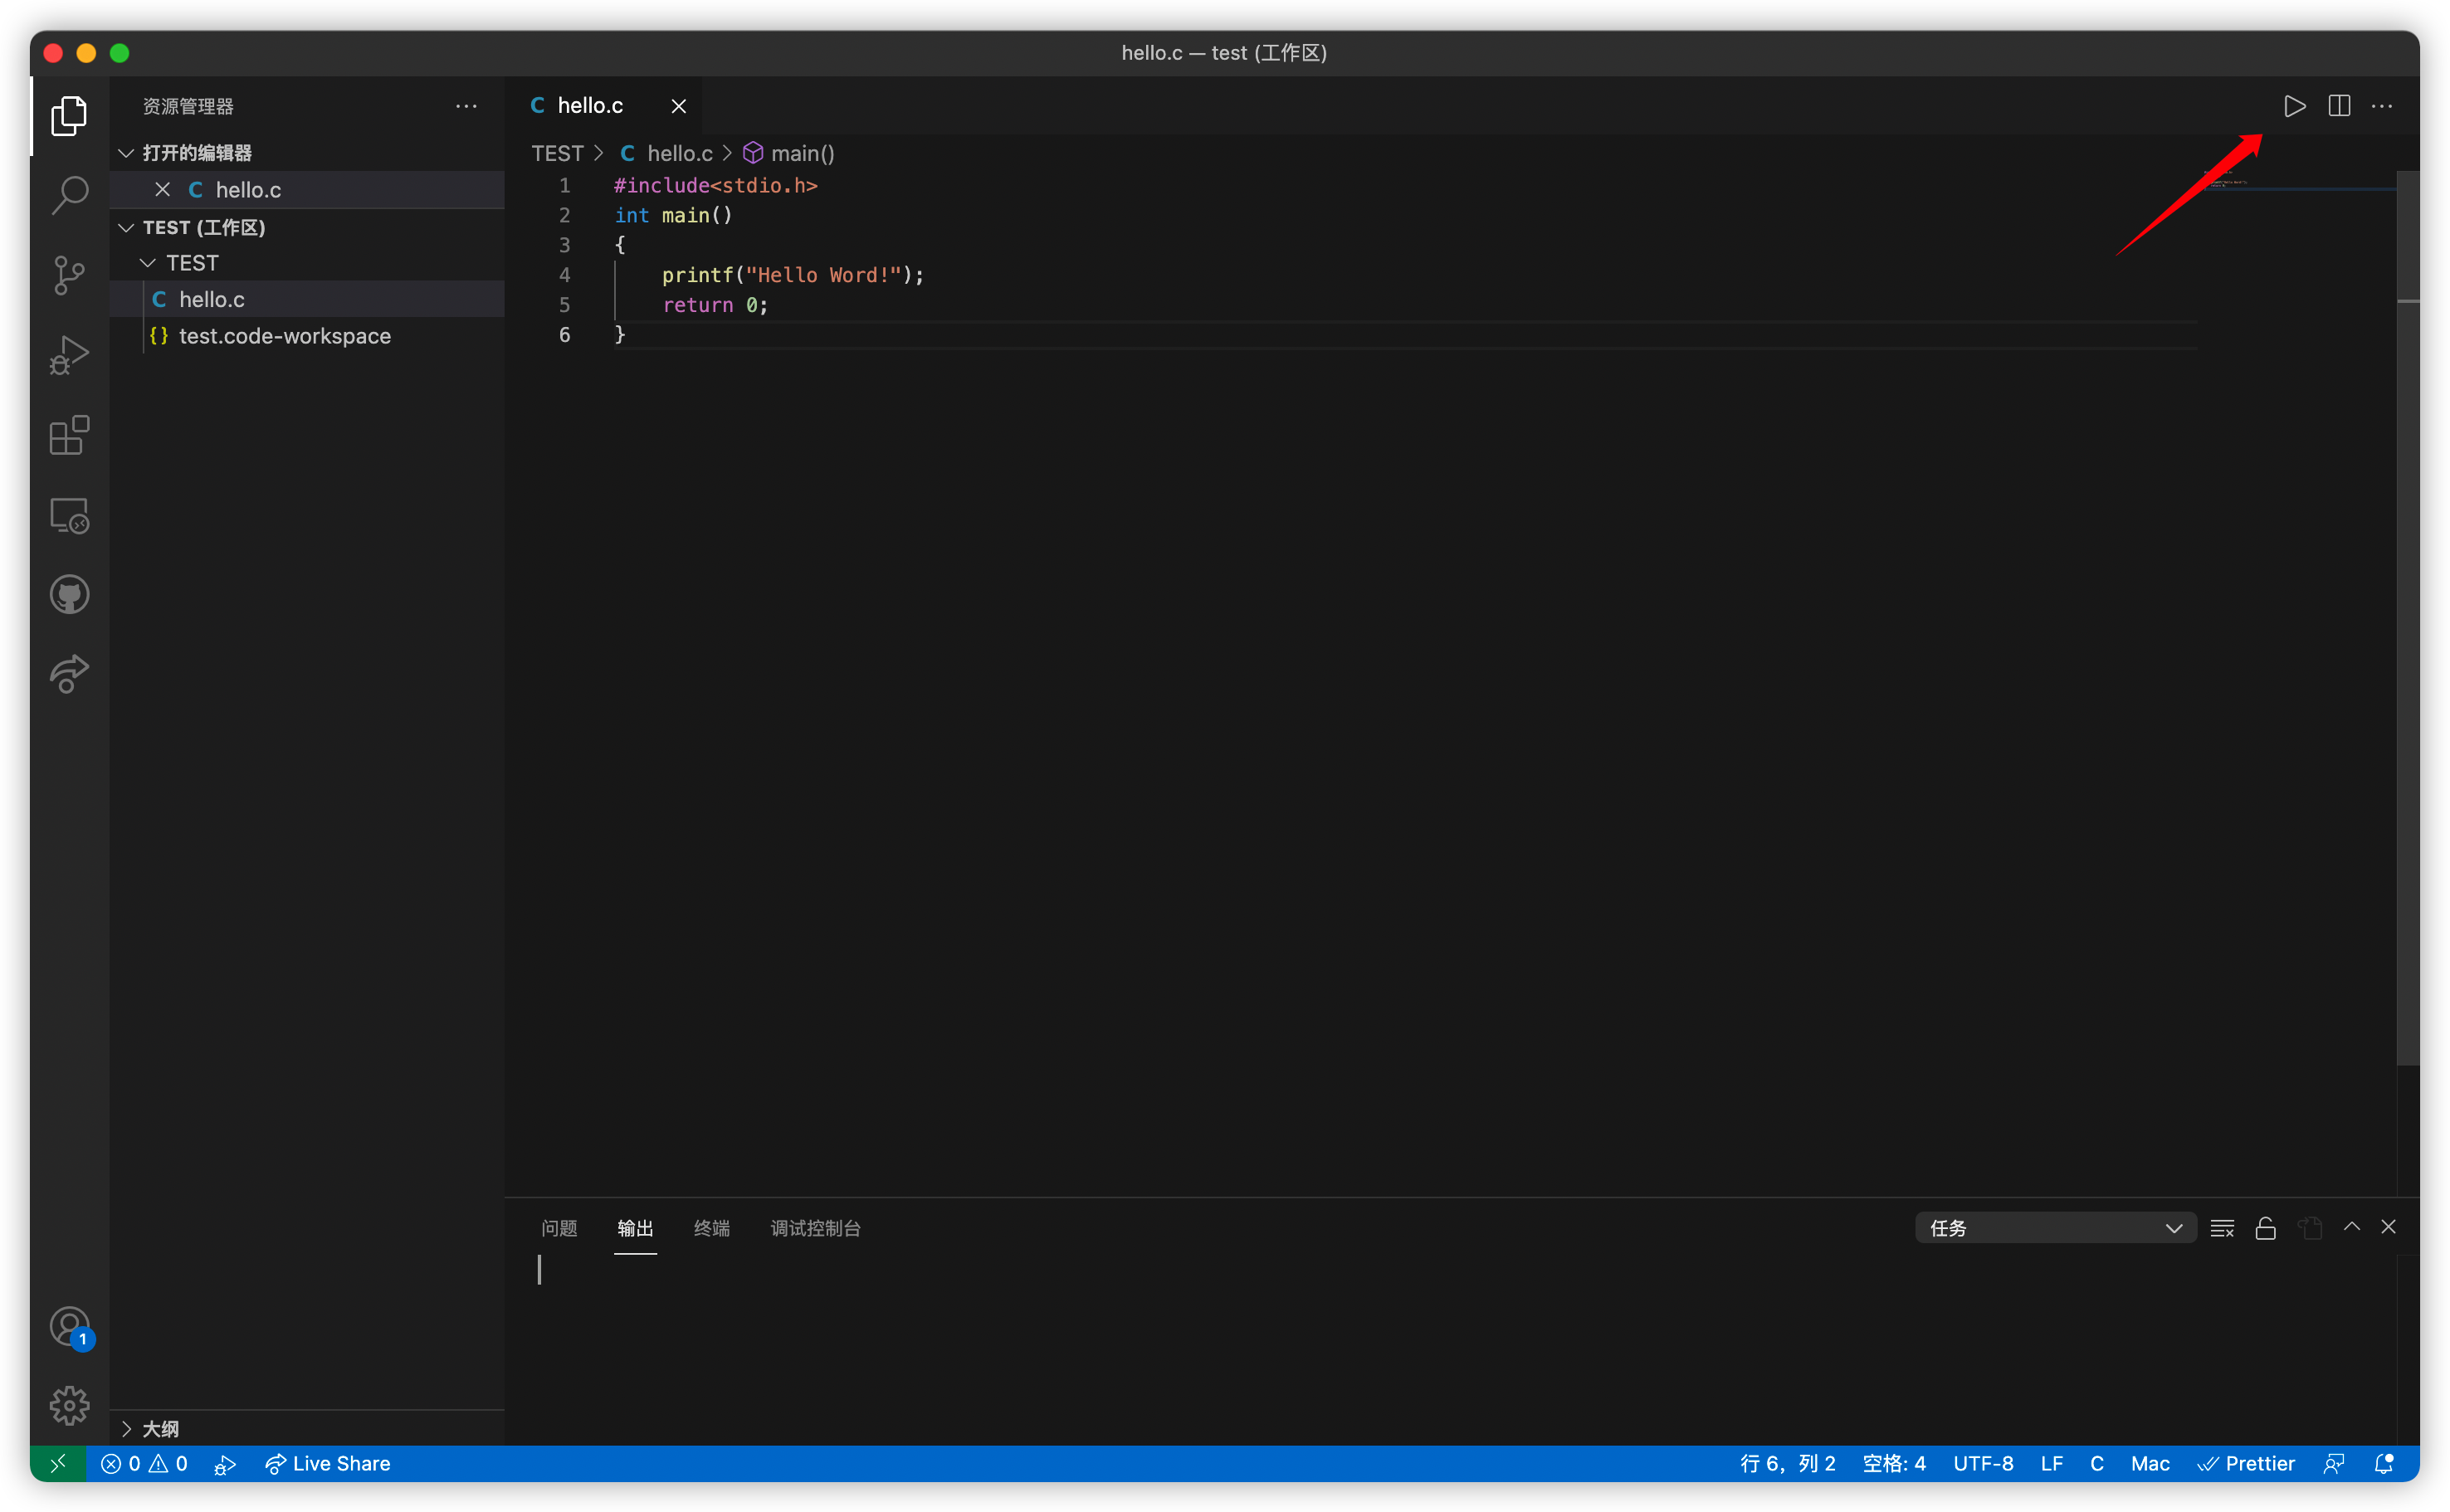Open the Explorer view in activity bar
The width and height of the screenshot is (2450, 1512).
69,115
